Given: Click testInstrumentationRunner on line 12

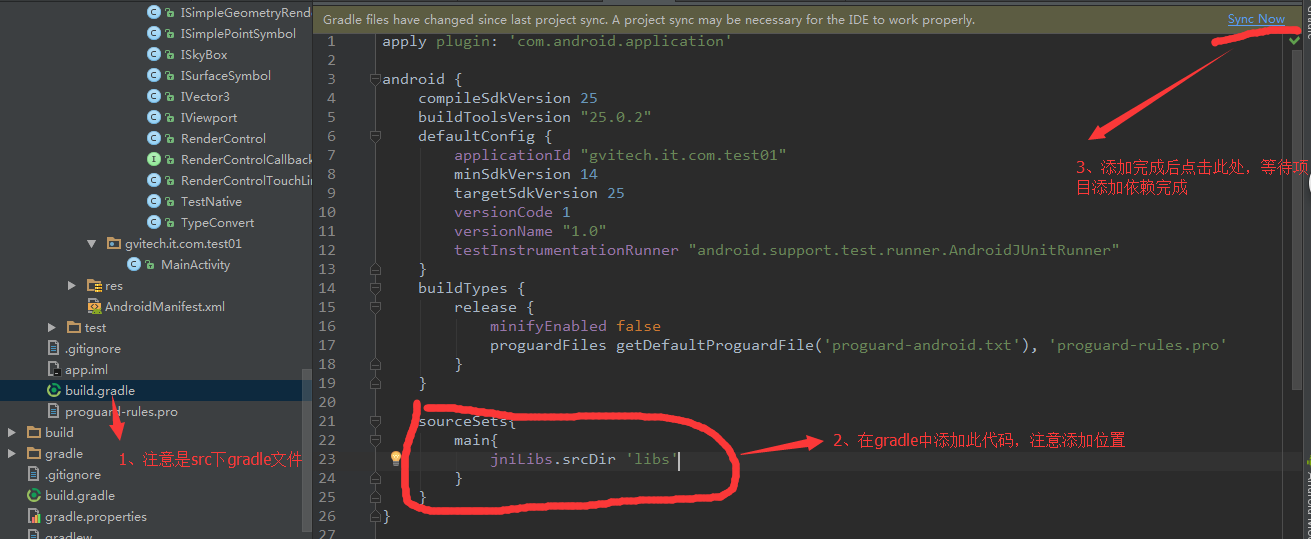Looking at the screenshot, I should (x=566, y=250).
